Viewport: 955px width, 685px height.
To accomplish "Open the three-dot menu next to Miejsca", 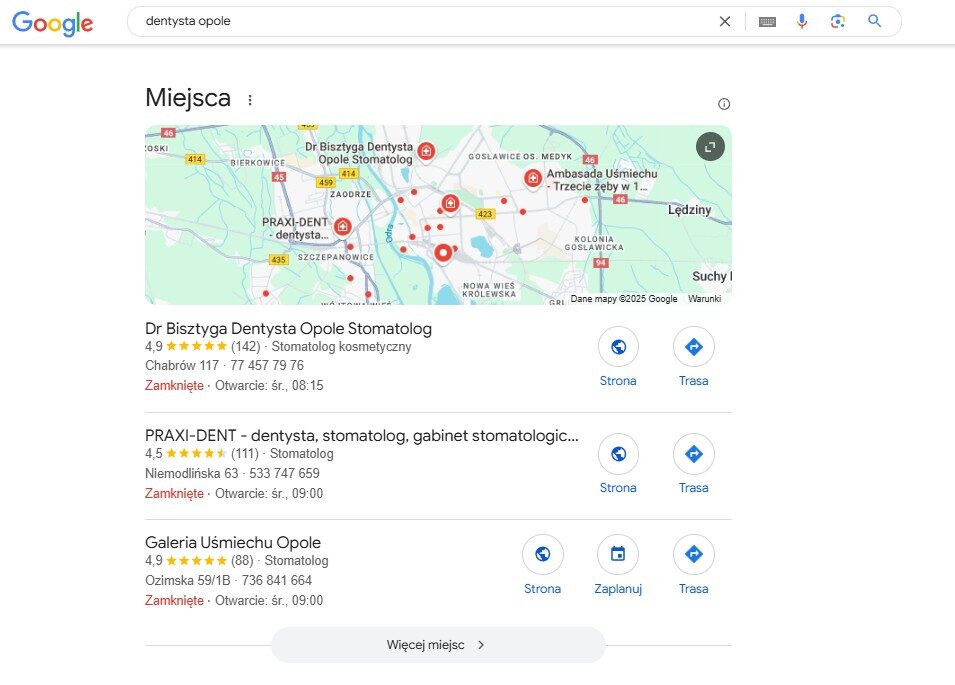I will pos(250,100).
